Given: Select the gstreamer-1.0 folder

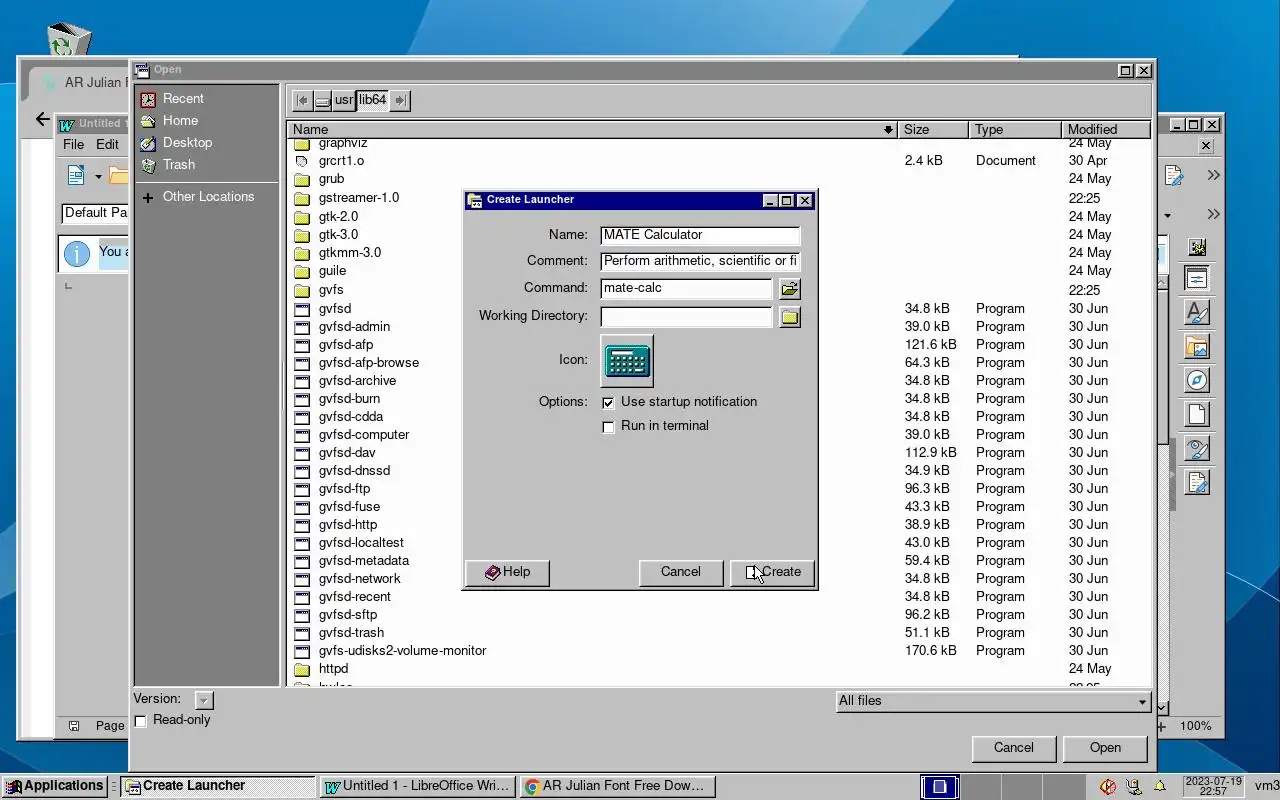Looking at the screenshot, I should [718, 198].
